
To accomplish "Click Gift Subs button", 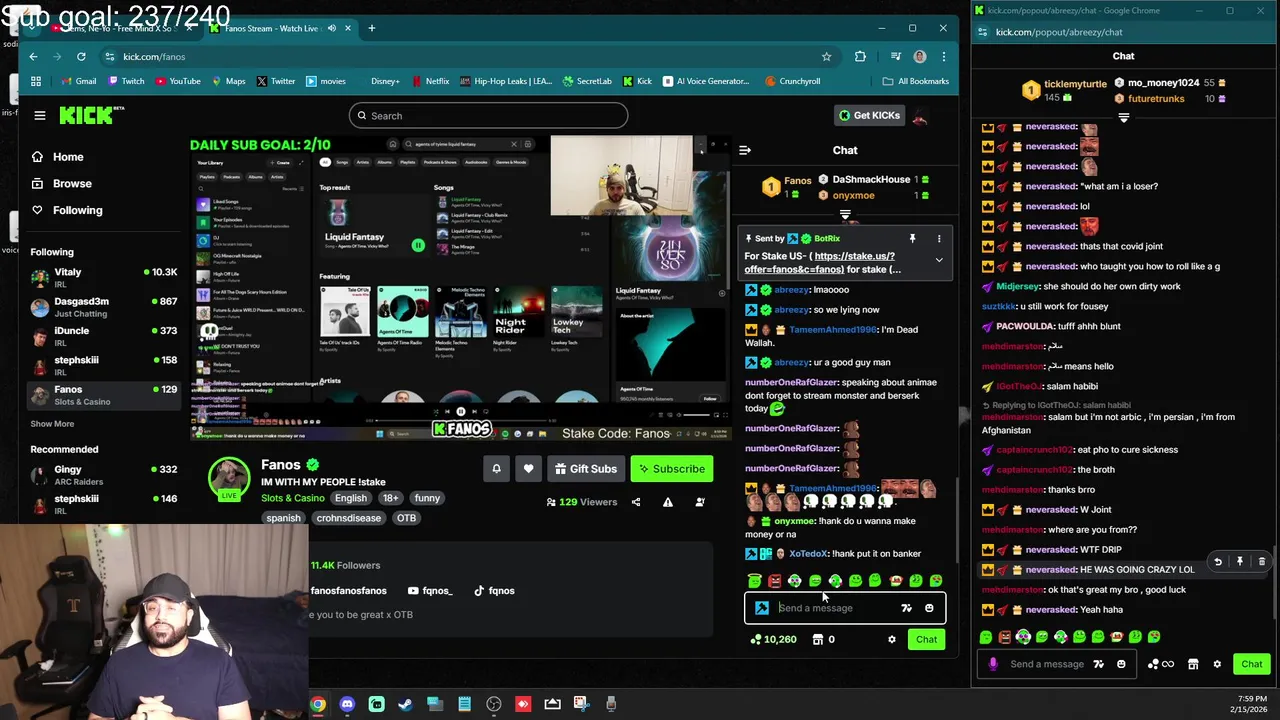I will 585,469.
